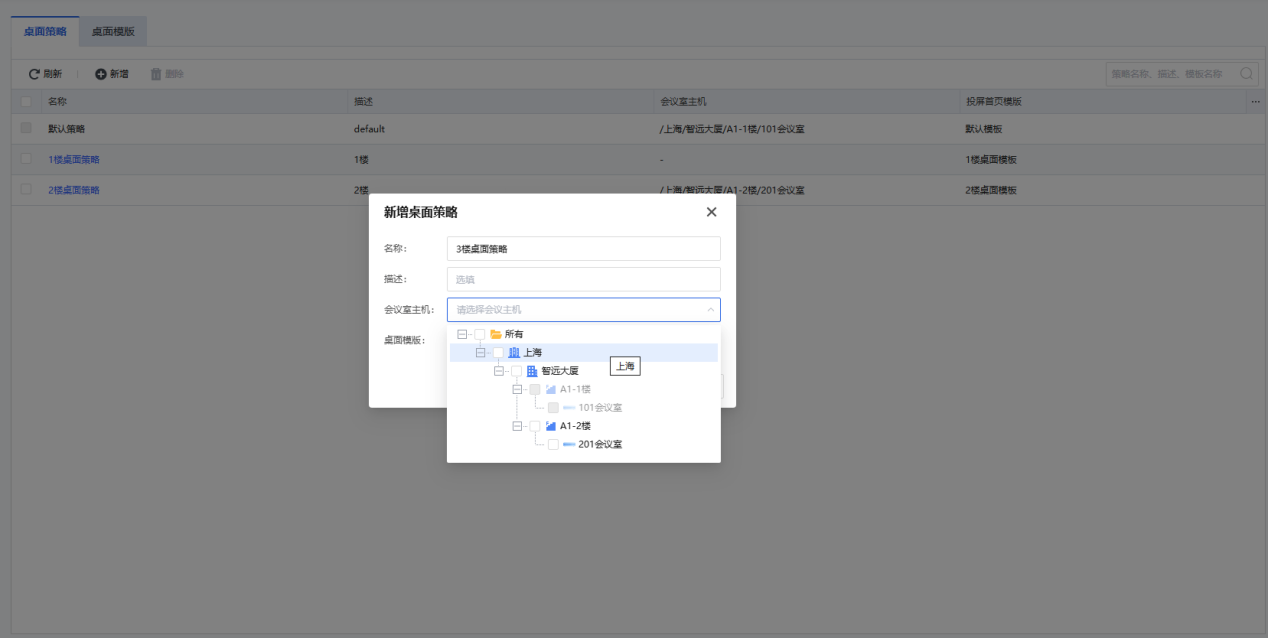Collapse the A1-2楼 tree node
The height and width of the screenshot is (638, 1268).
(x=517, y=426)
